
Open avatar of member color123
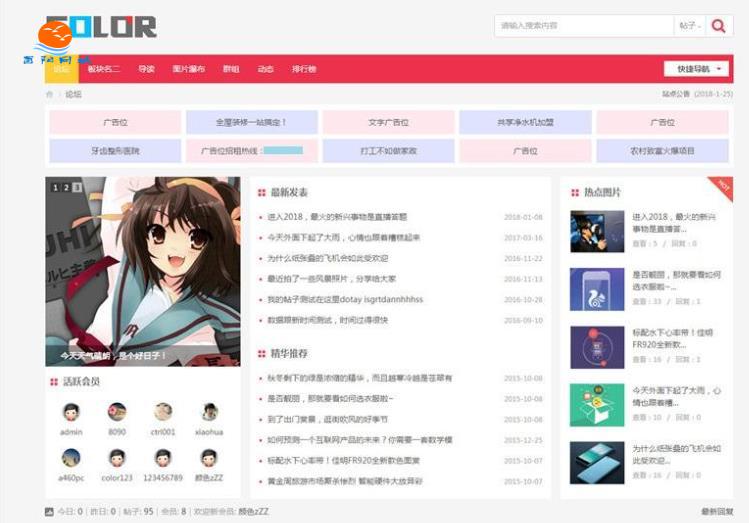[117, 458]
